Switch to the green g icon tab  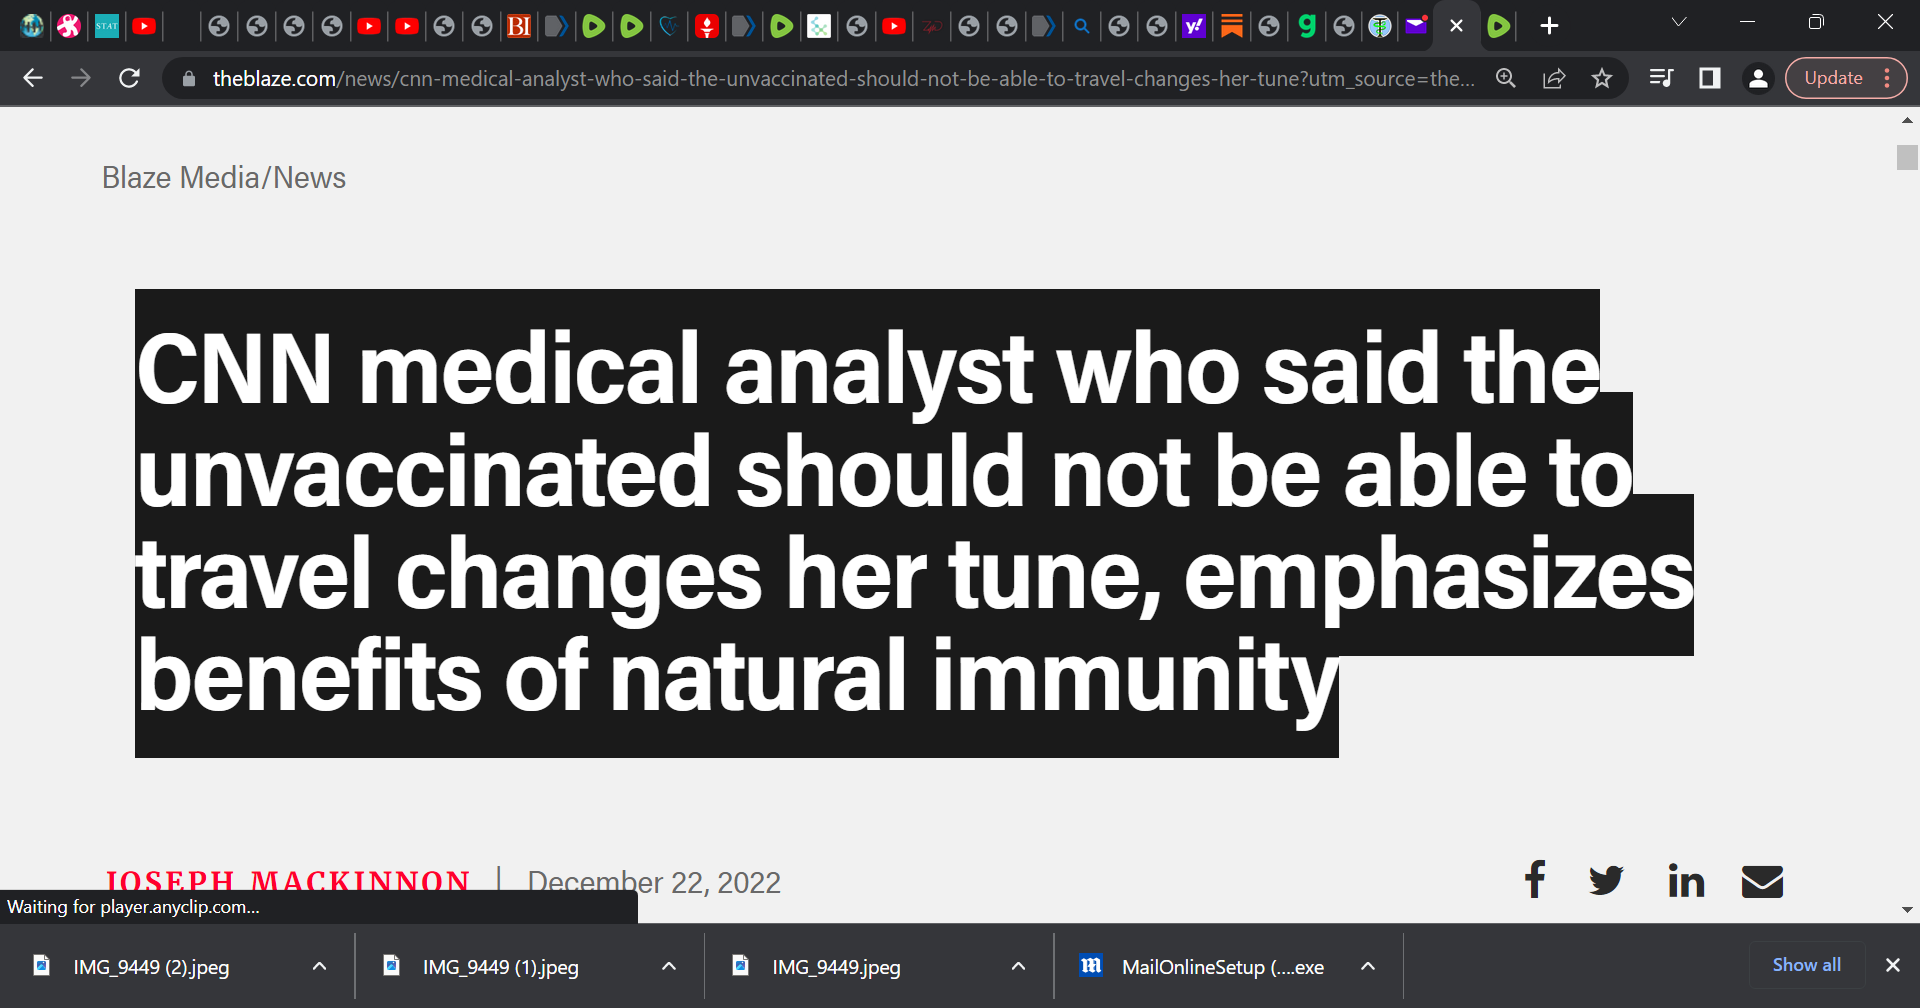pos(1307,26)
